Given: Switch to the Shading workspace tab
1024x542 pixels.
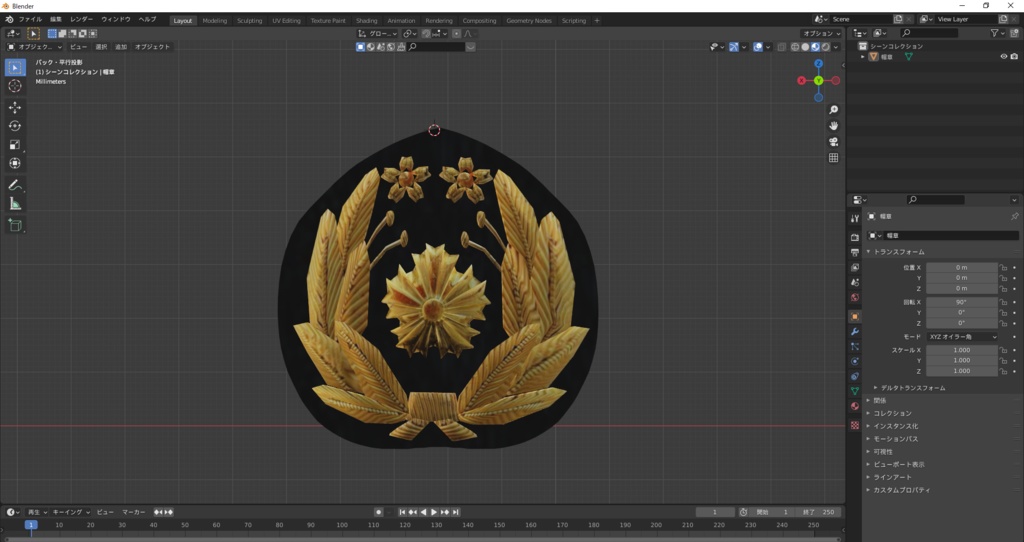Looking at the screenshot, I should [x=366, y=20].
